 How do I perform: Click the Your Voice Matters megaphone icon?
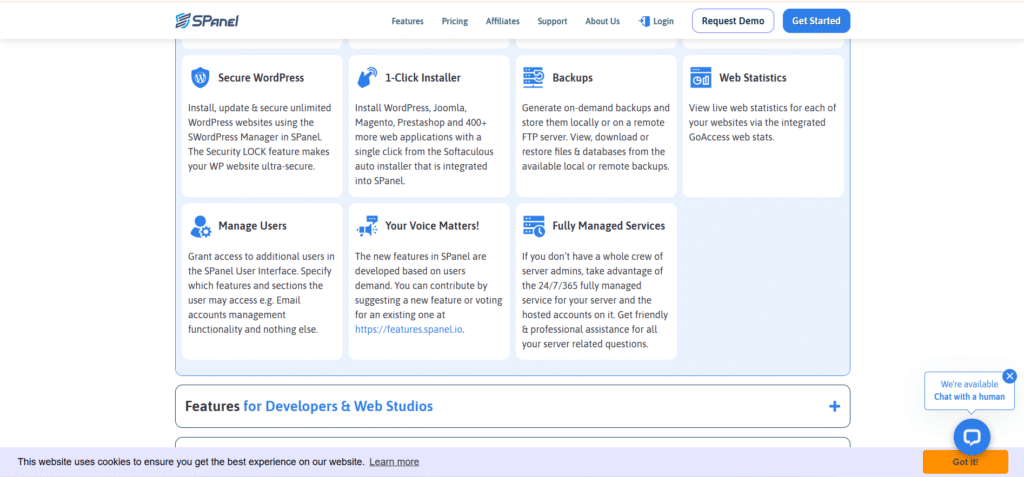point(367,226)
